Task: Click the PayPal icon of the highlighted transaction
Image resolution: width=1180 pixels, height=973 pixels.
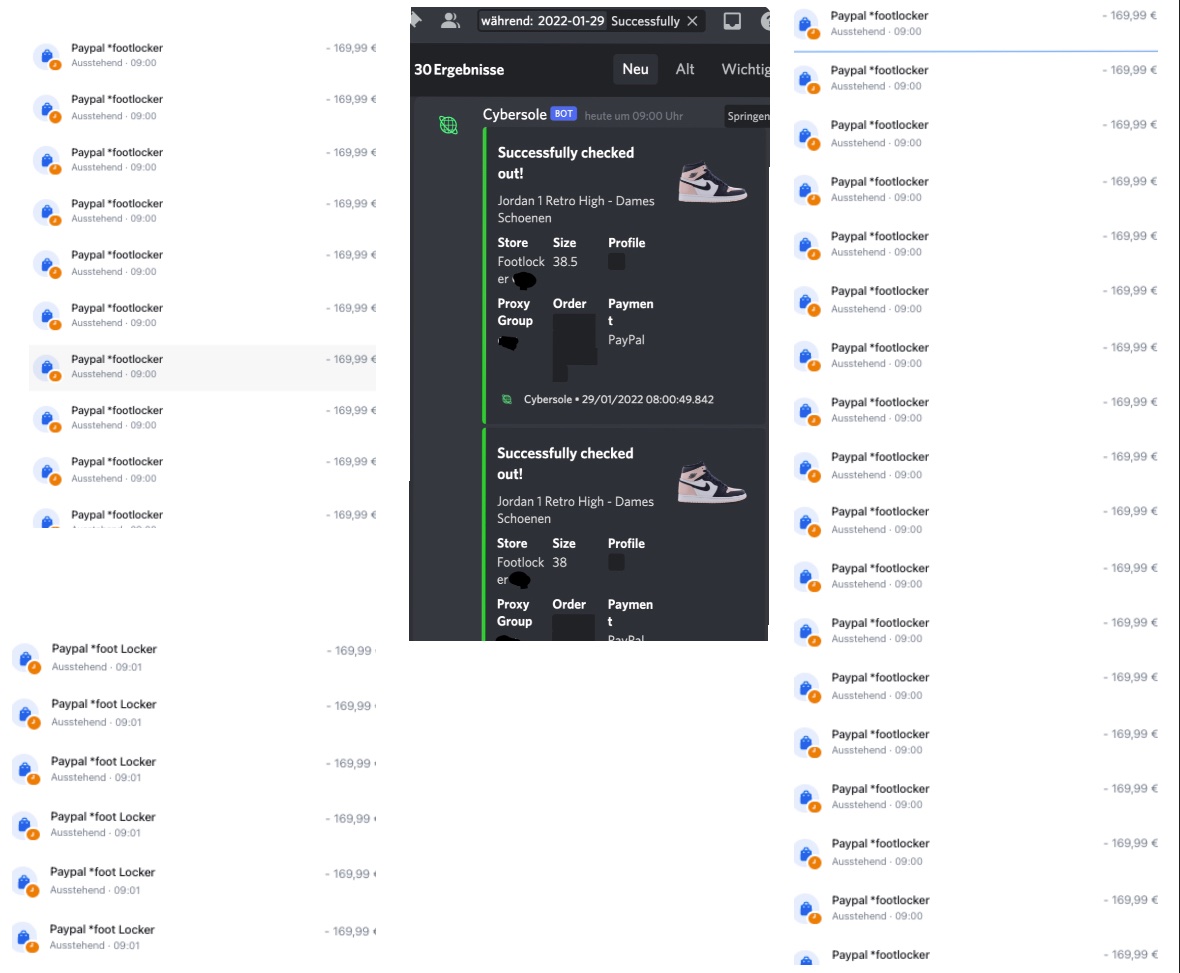Action: 47,368
